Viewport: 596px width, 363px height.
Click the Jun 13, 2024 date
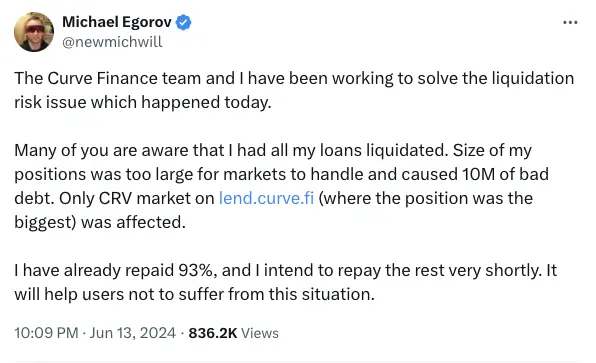(133, 333)
